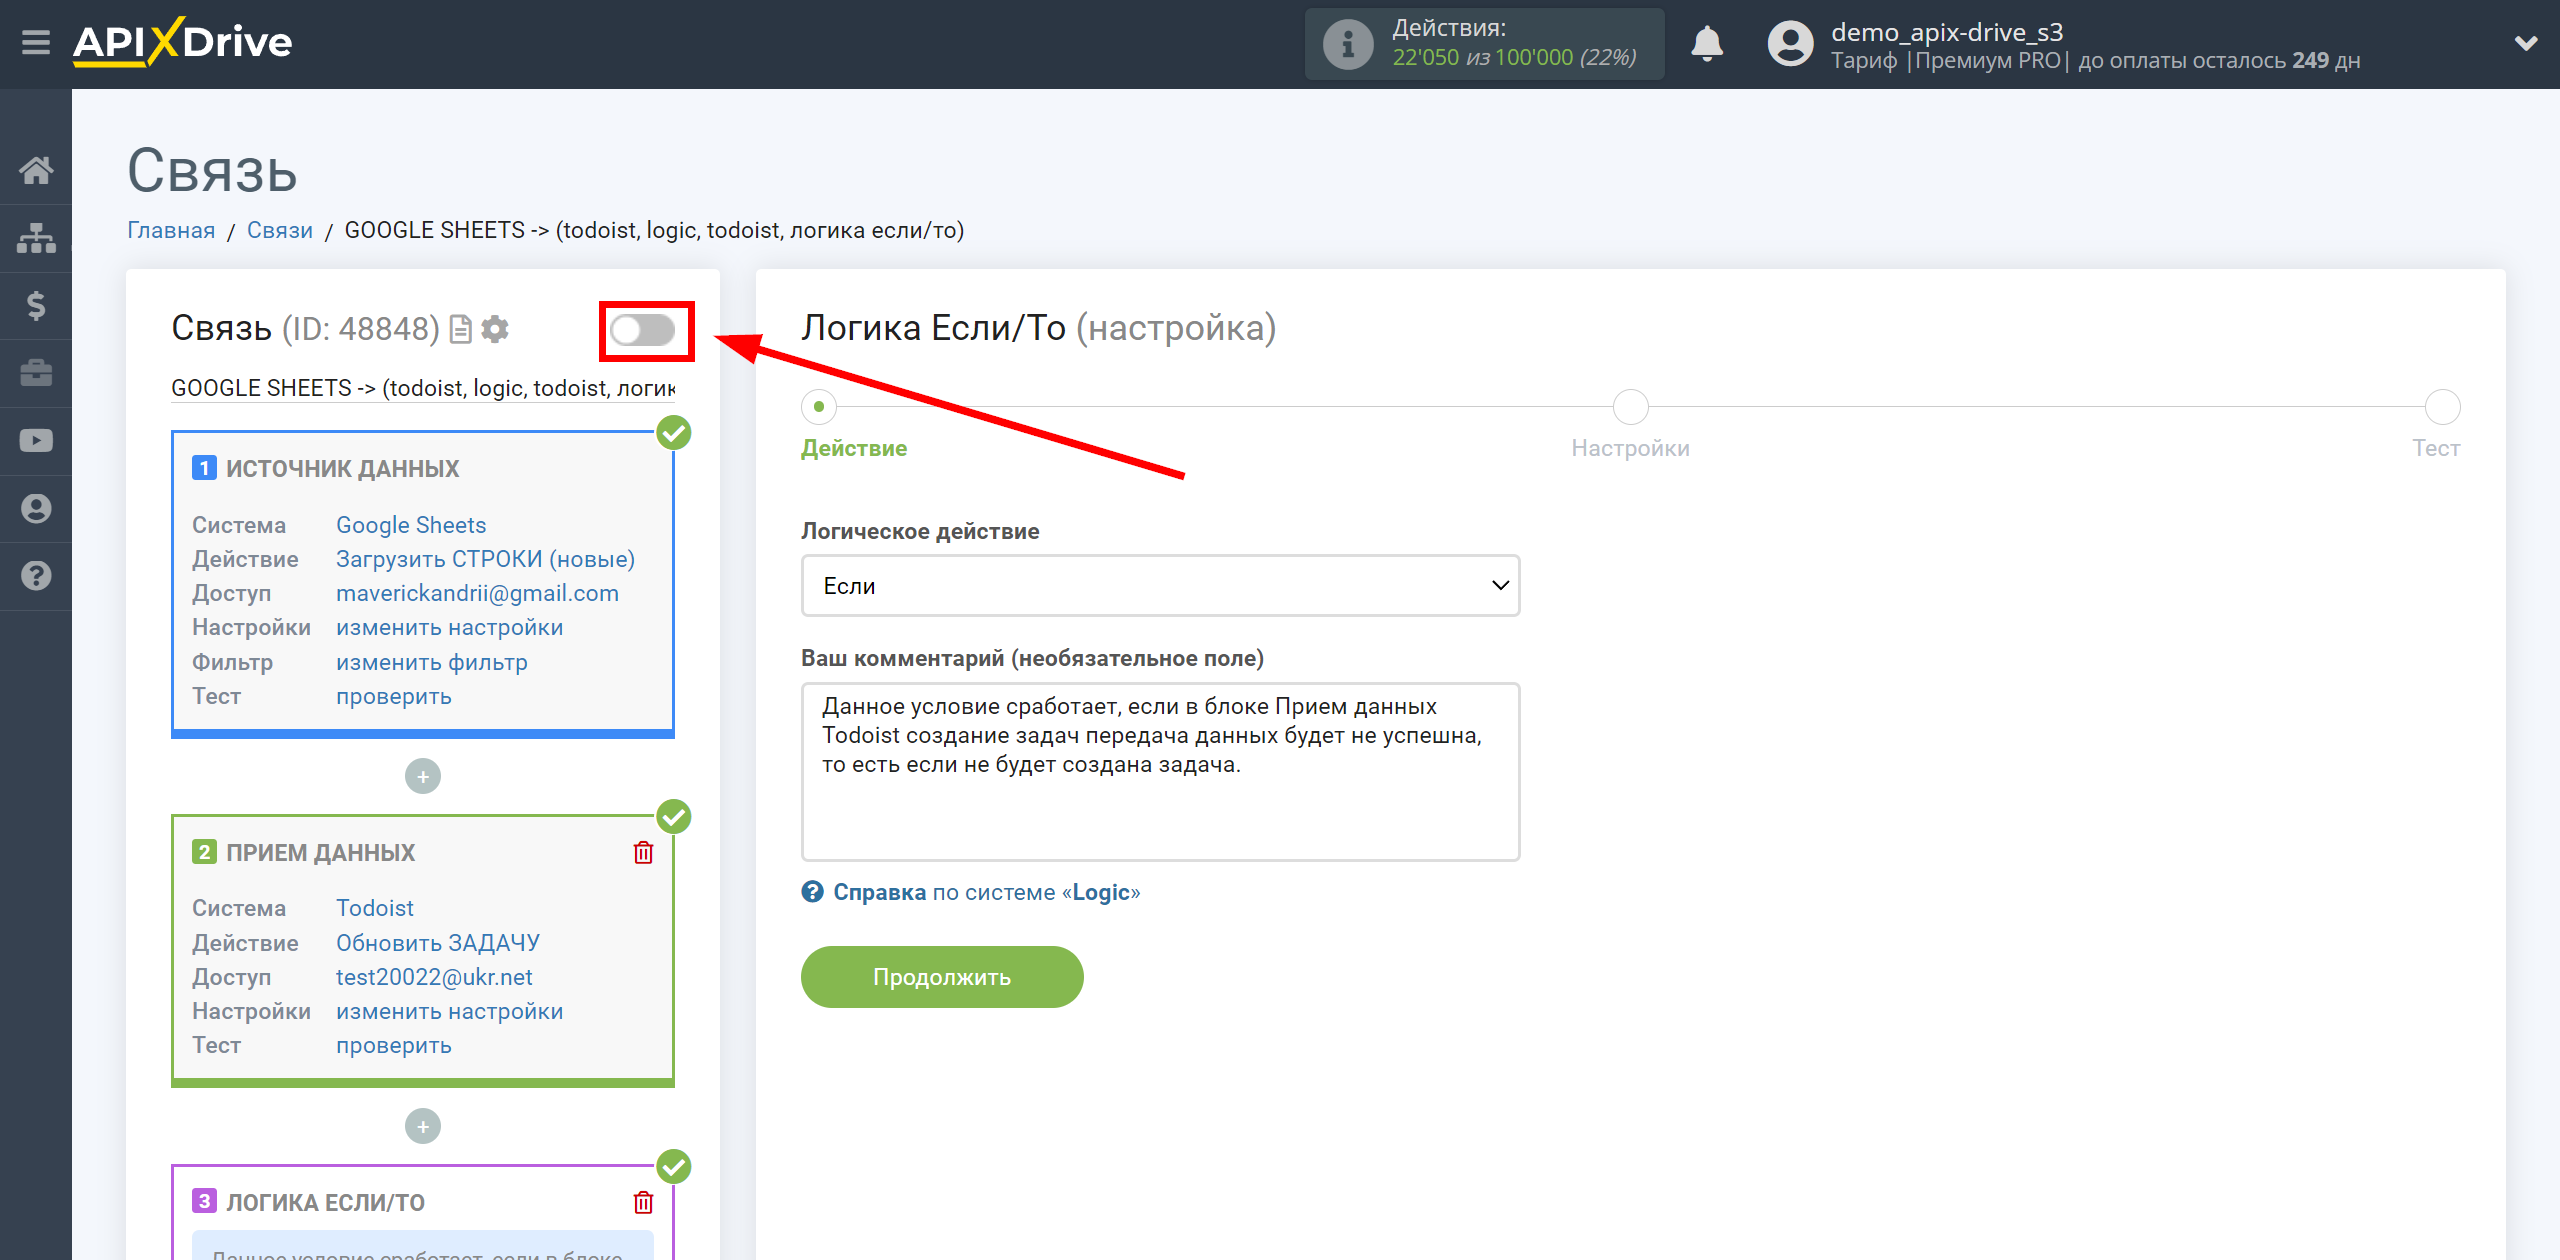
Task: Open the Логическое действие dropdown
Action: point(1160,586)
